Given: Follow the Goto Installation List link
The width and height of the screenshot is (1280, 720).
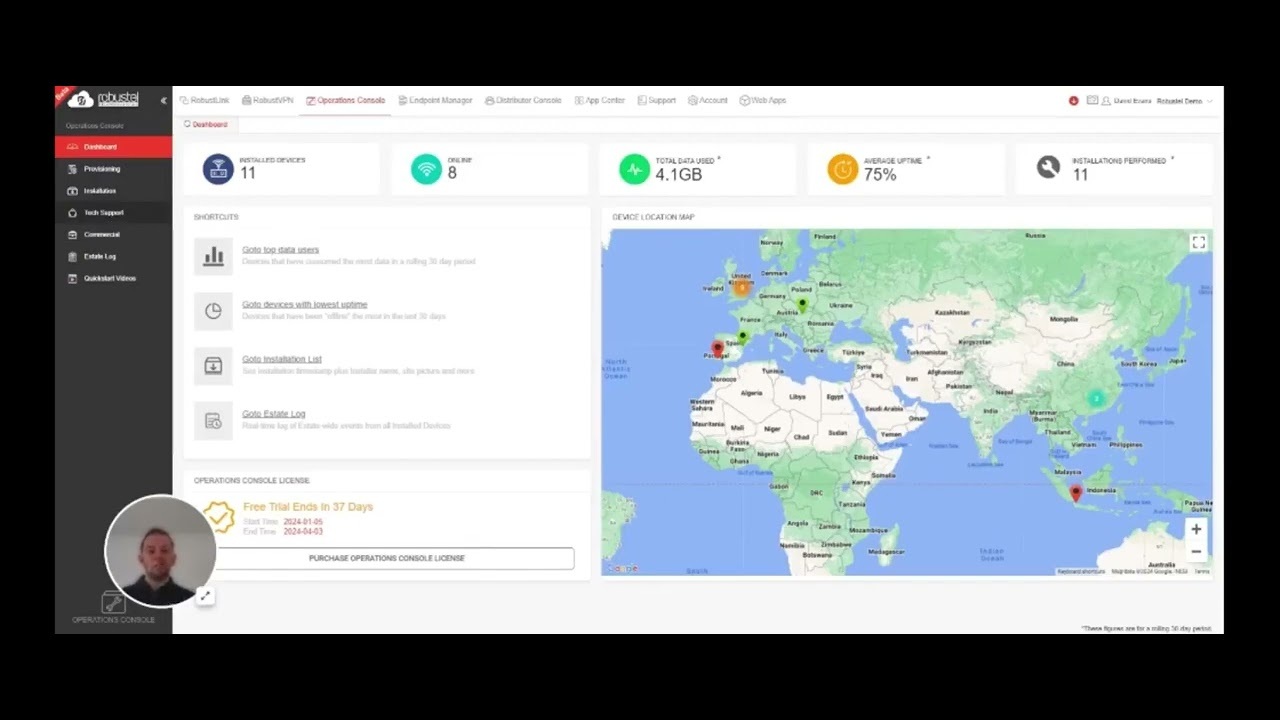Looking at the screenshot, I should [x=282, y=359].
